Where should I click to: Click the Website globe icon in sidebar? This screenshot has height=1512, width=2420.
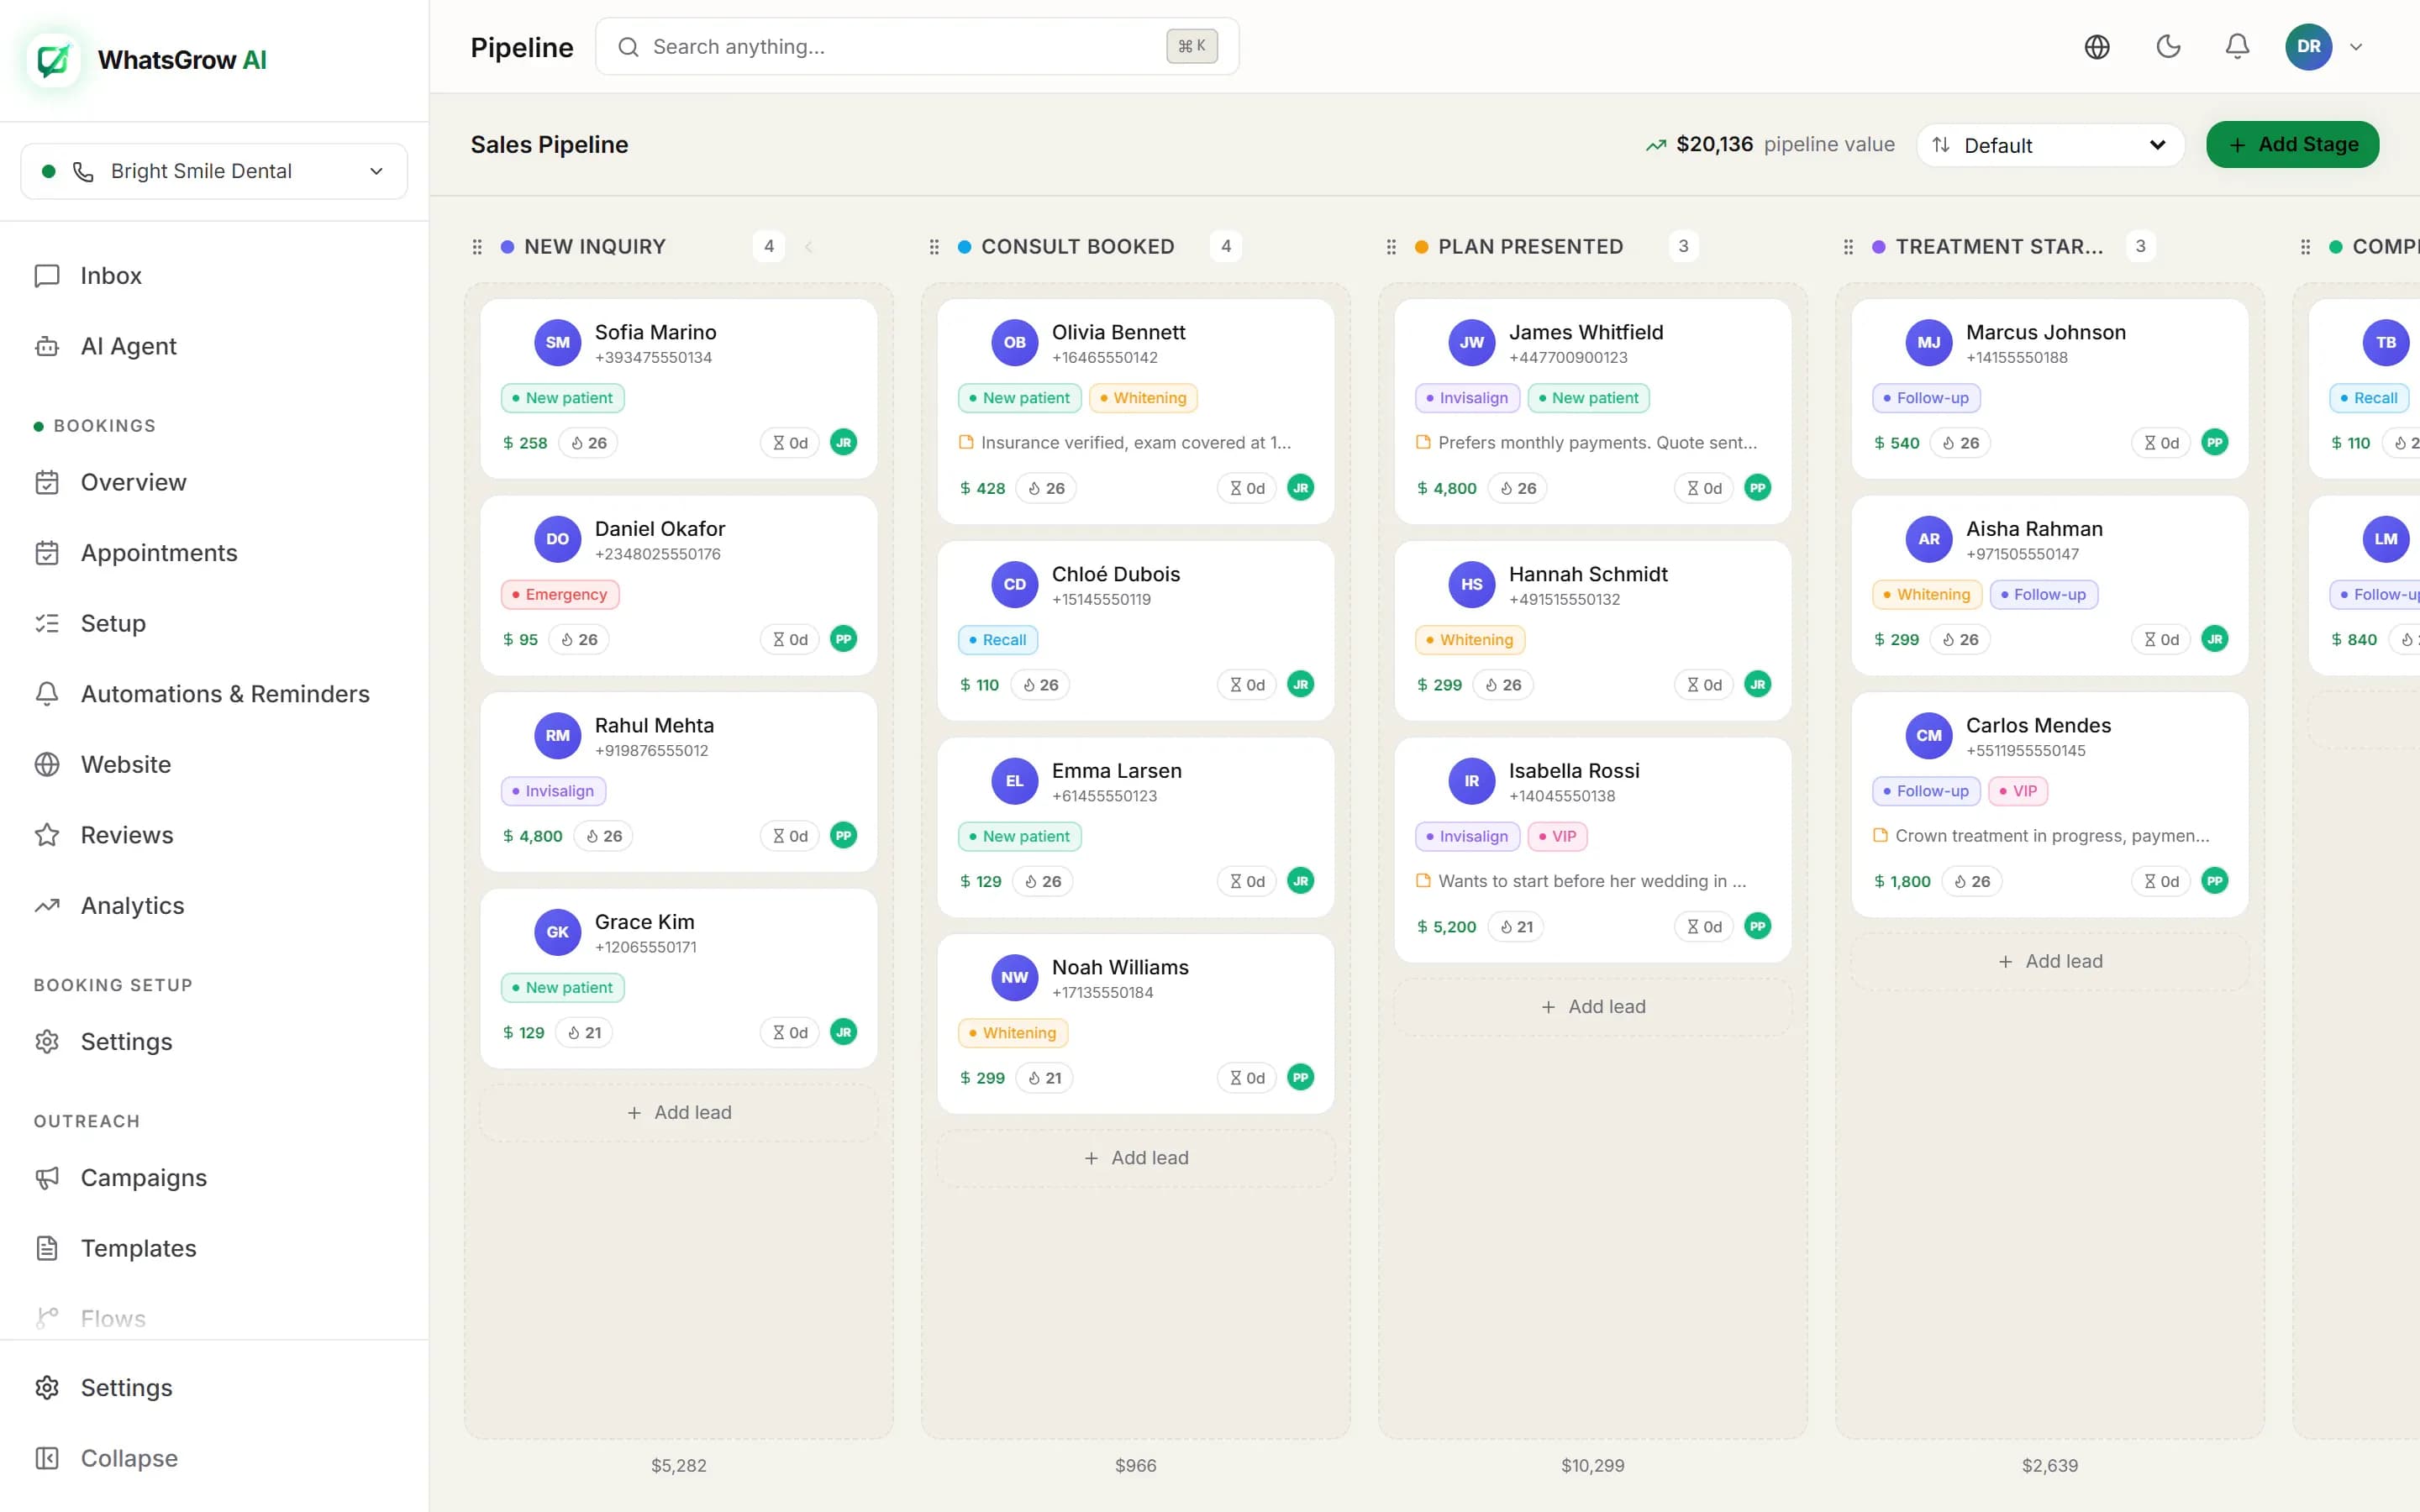(47, 765)
